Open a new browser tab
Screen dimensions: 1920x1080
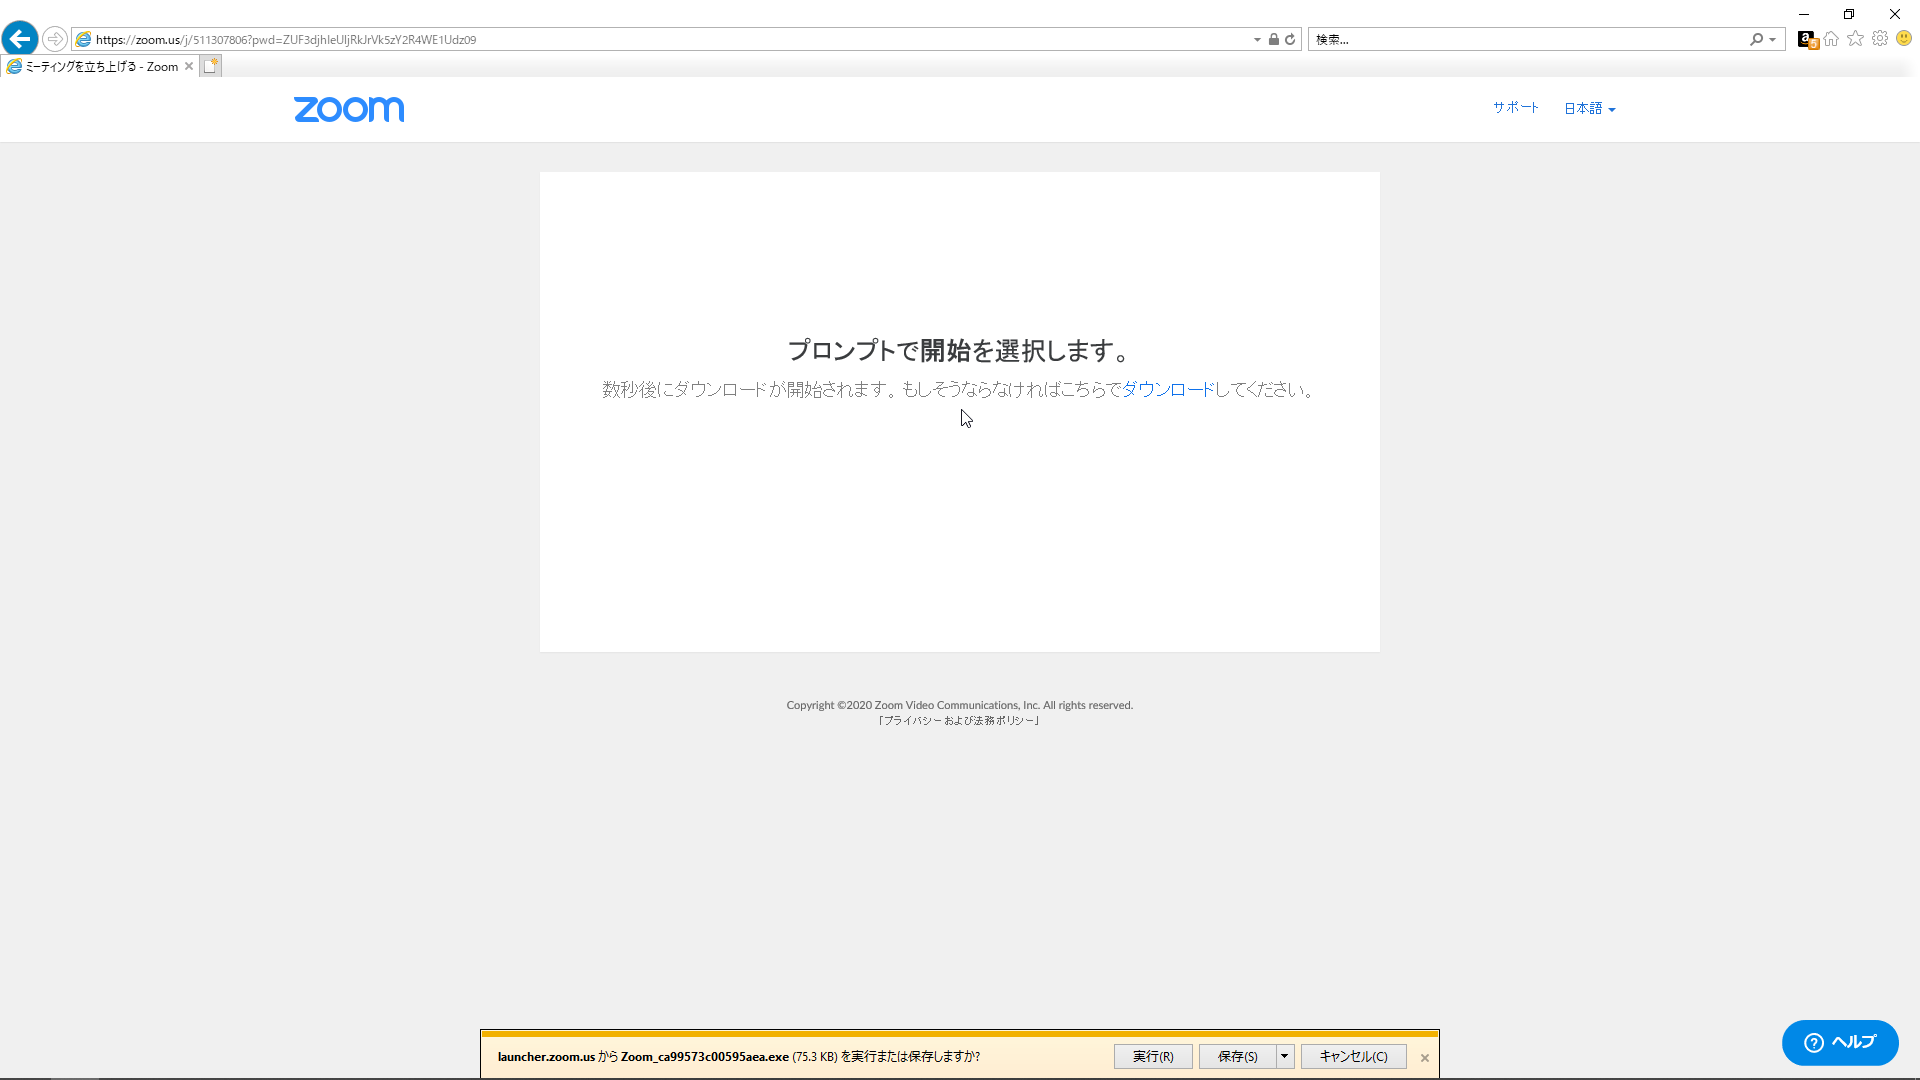coord(210,66)
